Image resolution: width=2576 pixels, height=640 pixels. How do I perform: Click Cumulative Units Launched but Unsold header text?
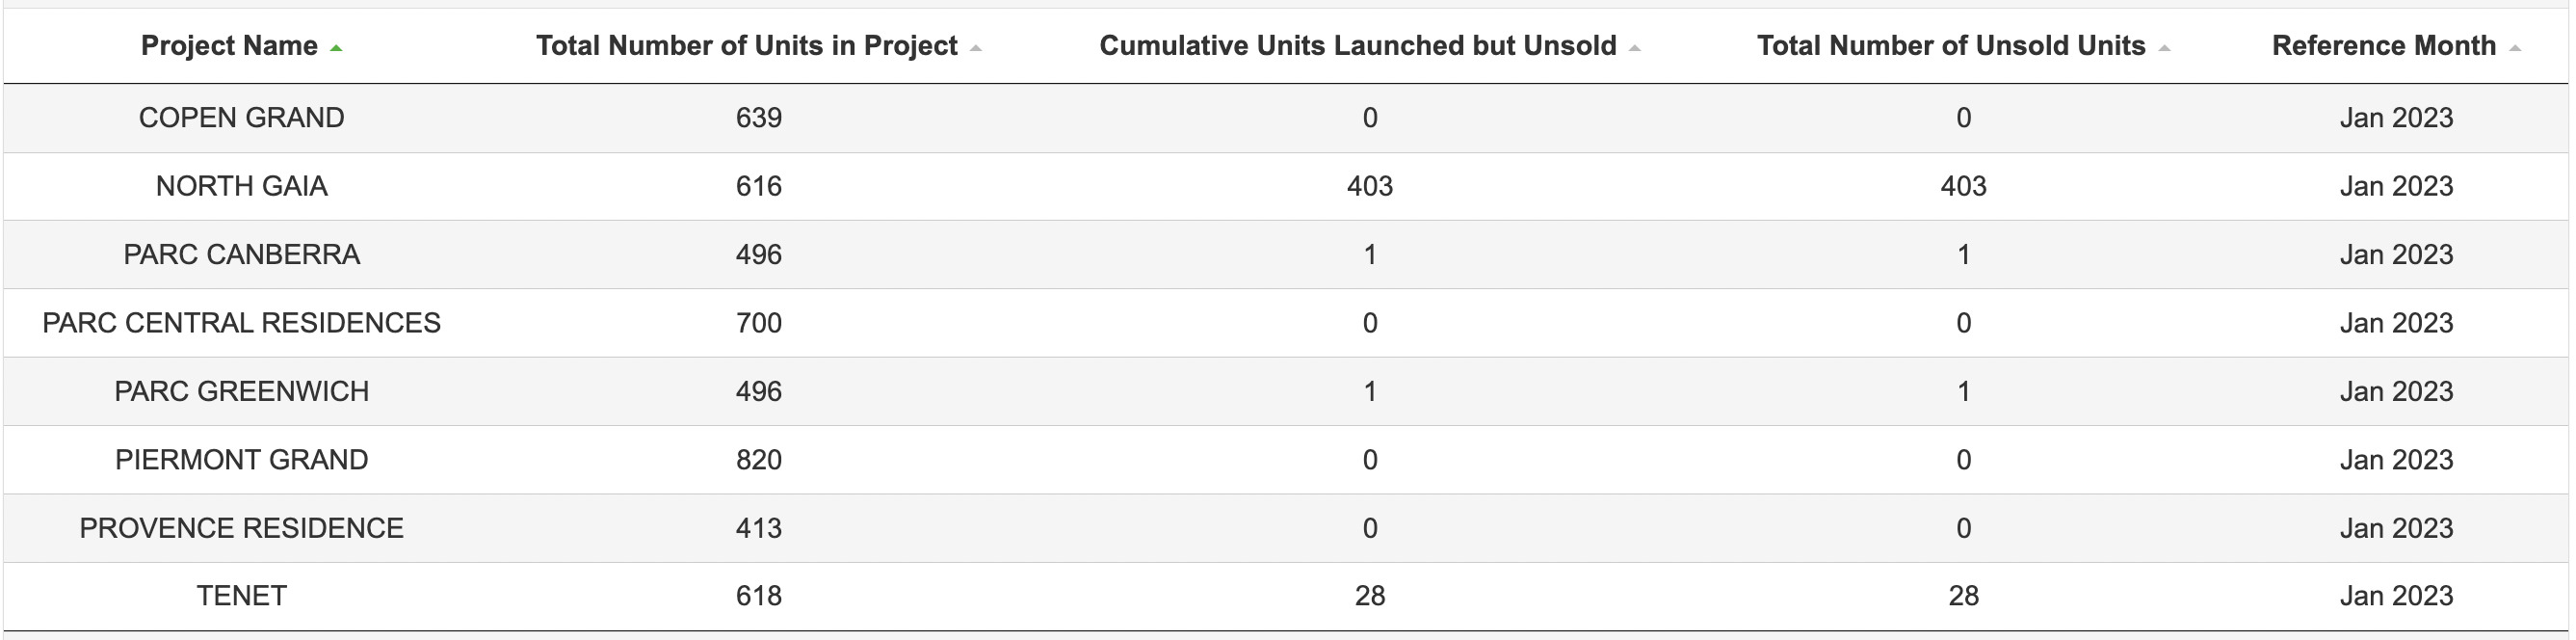1358,46
